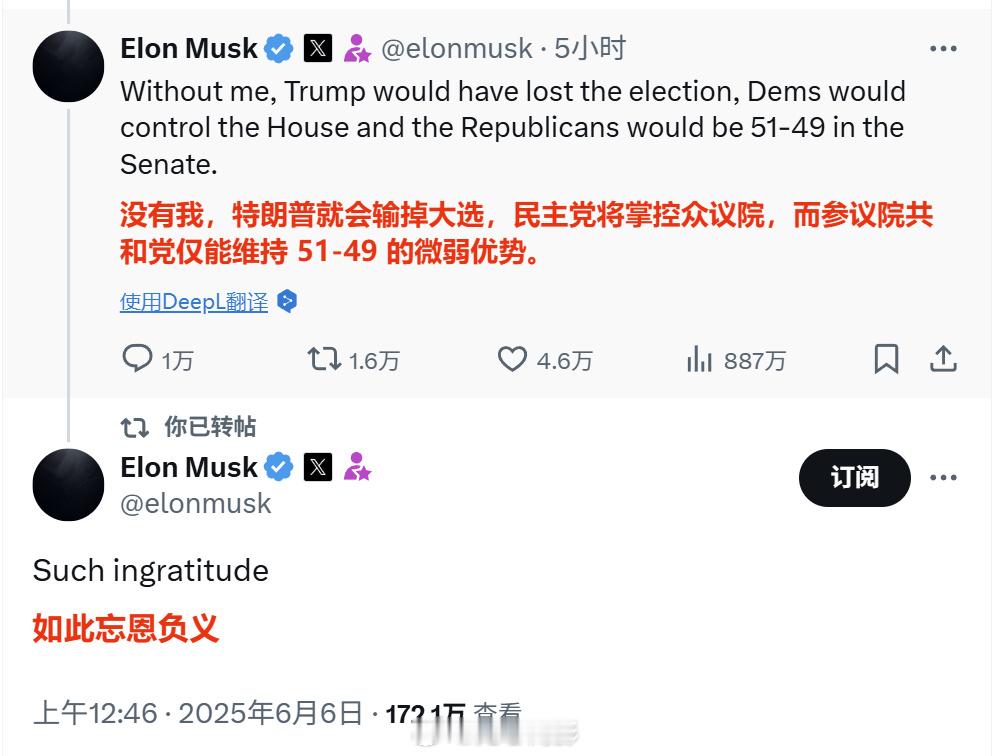The height and width of the screenshot is (756, 993).
Task: Click the purple person-star icon in top tweet
Action: click(x=357, y=48)
